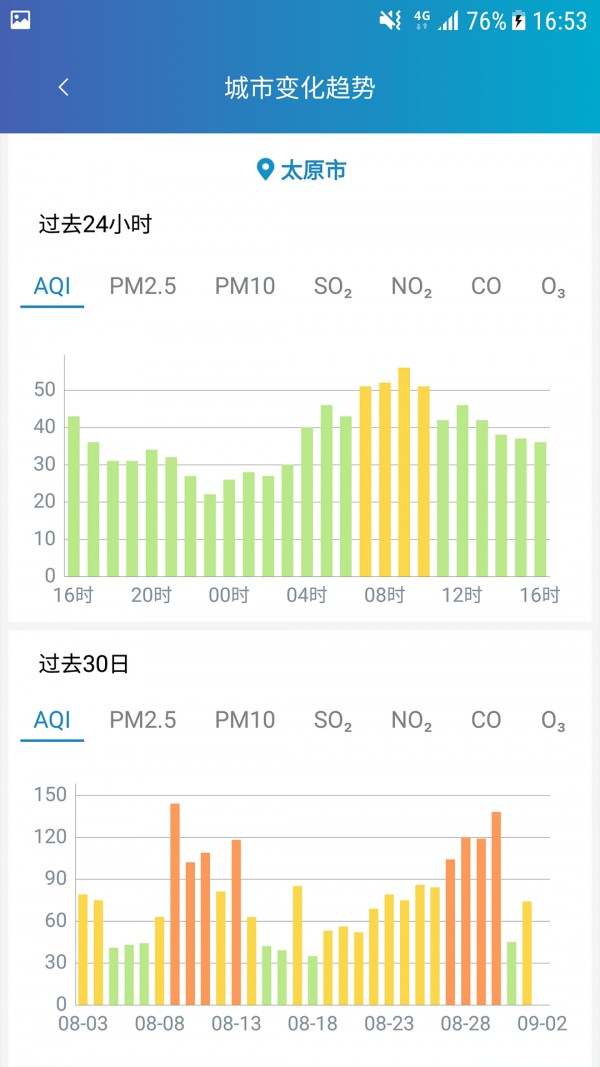Open the image notification icon in status bar
This screenshot has width=600, height=1067.
point(20,20)
